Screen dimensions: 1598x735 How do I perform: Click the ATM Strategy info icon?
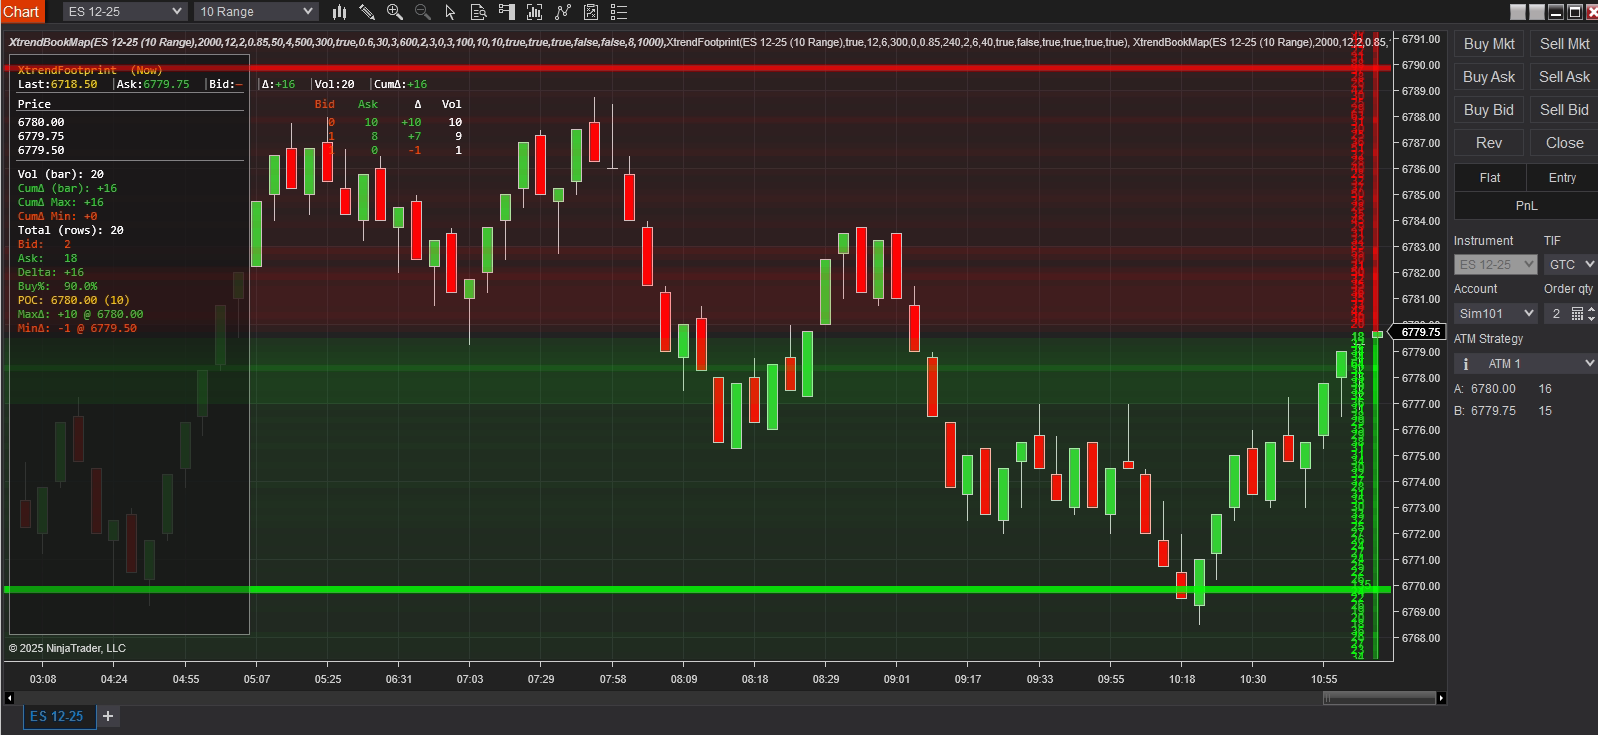tap(1466, 364)
